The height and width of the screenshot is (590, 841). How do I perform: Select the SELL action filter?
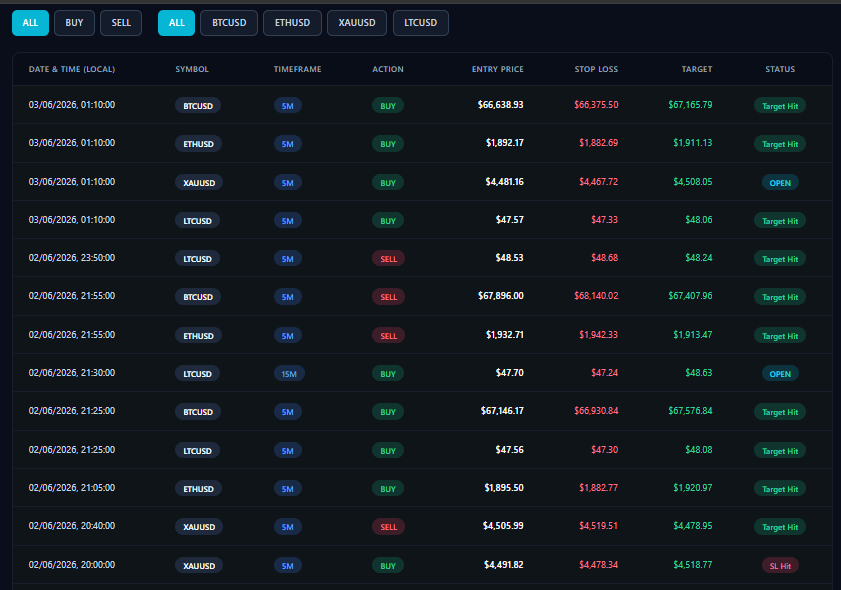[121, 23]
